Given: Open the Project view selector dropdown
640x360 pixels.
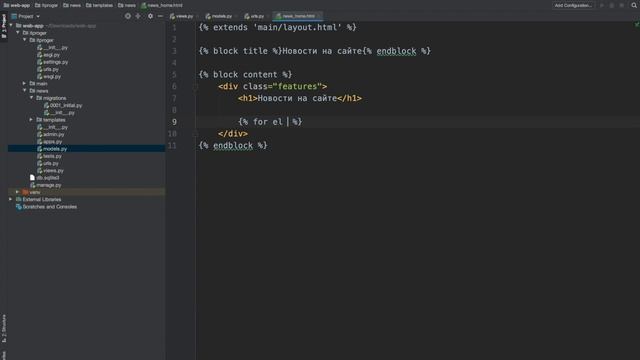Looking at the screenshot, I should 26,16.
